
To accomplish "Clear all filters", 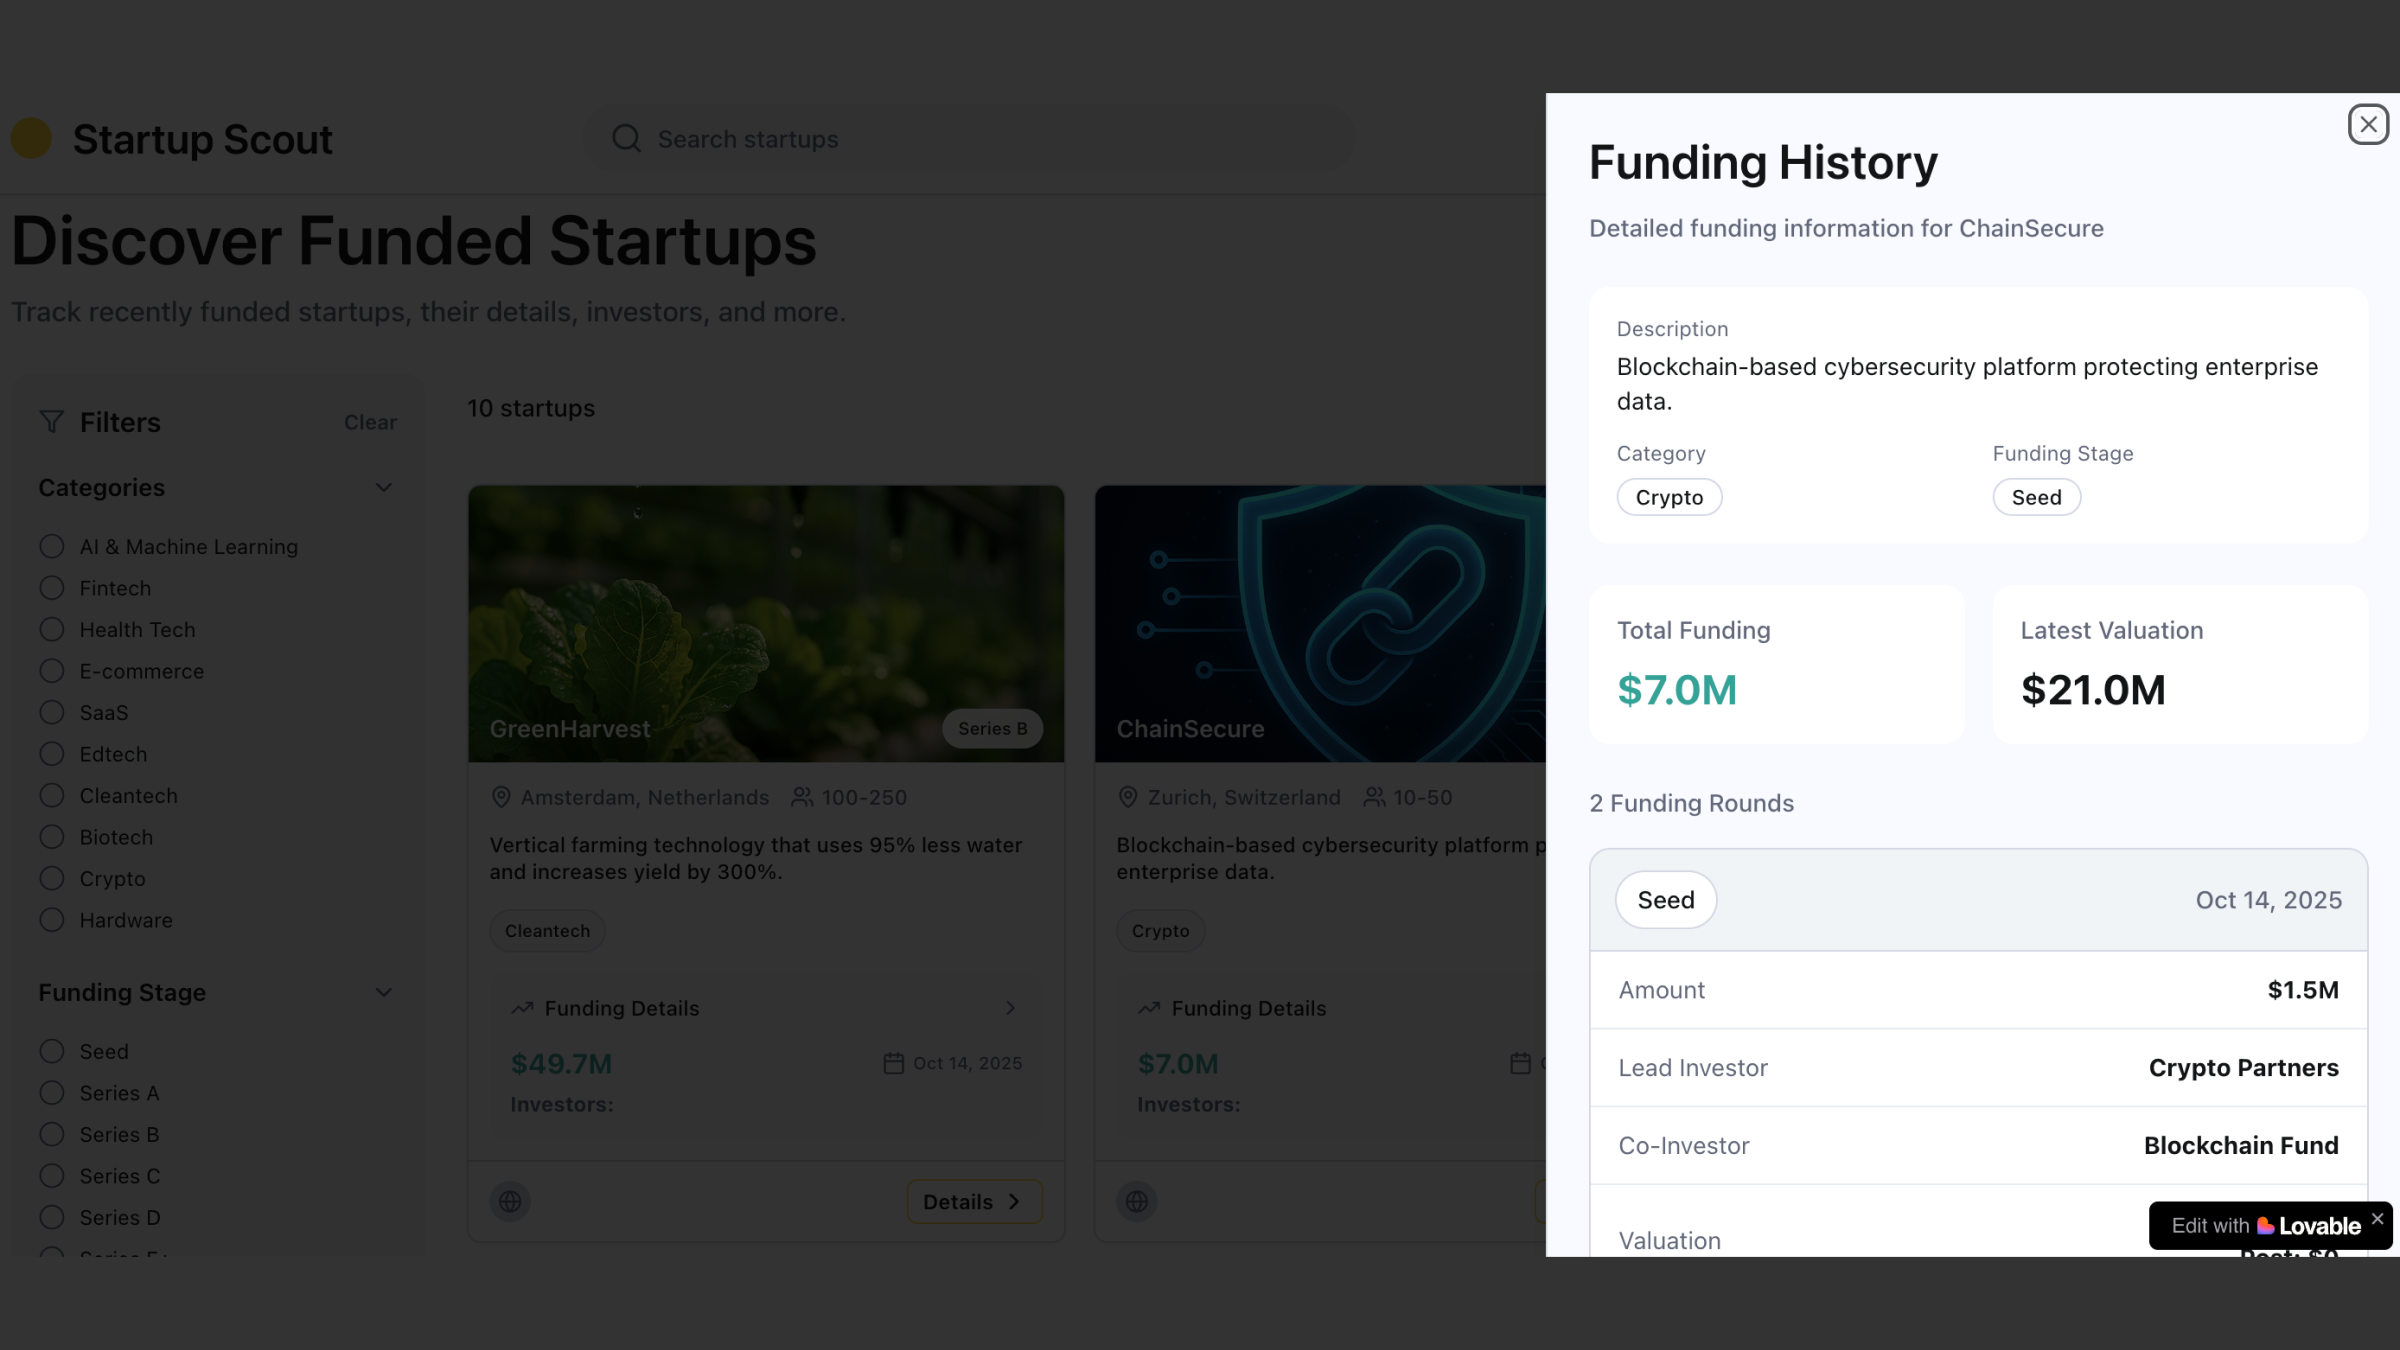I will coord(370,423).
